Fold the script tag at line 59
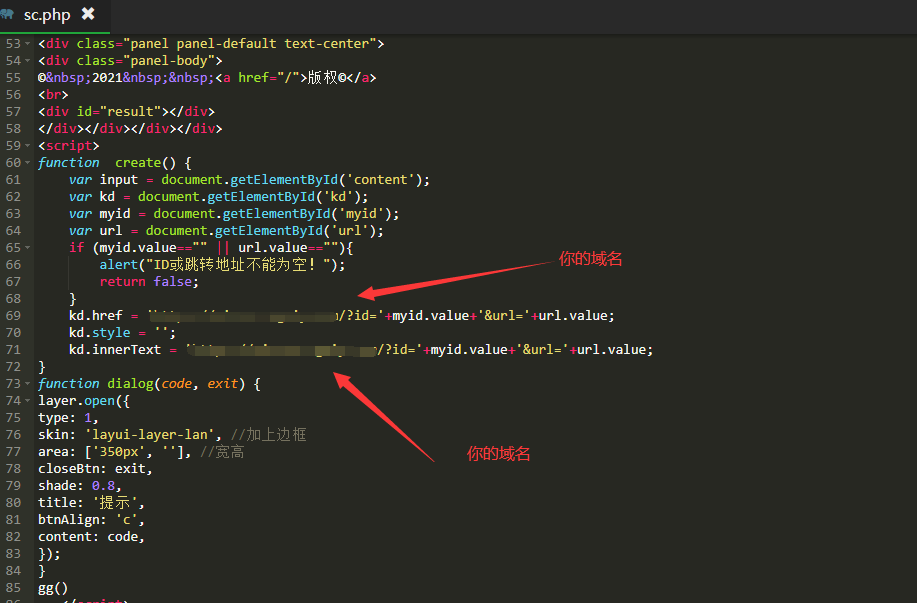Image resolution: width=917 pixels, height=603 pixels. tap(27, 146)
